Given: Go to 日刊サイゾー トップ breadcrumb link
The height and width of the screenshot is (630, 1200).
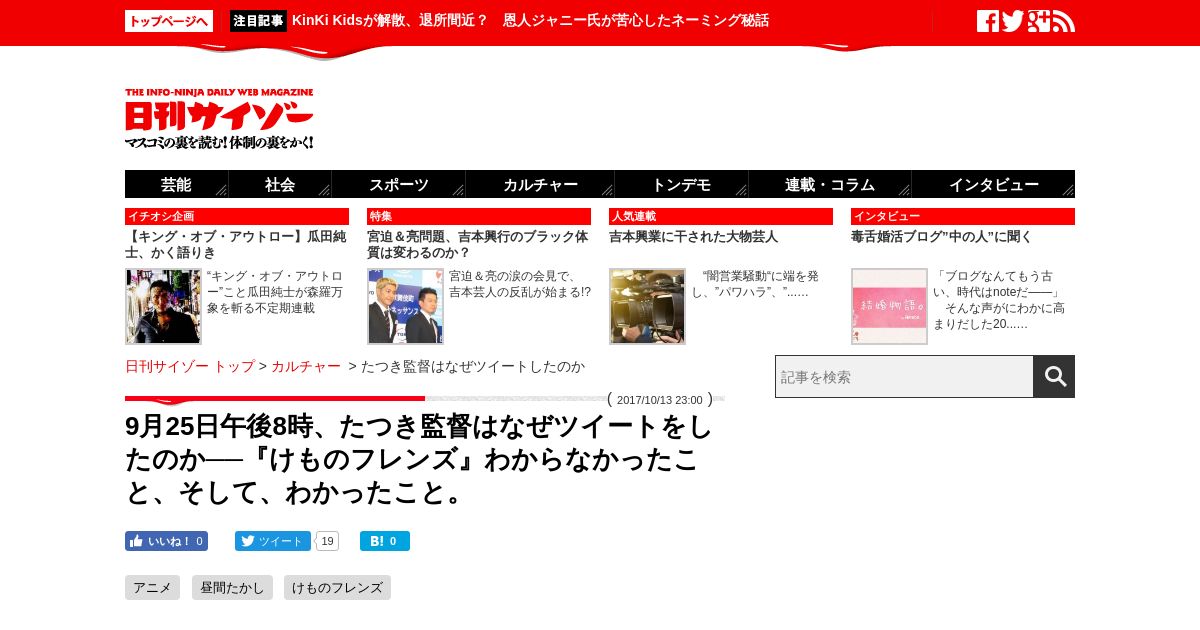Looking at the screenshot, I should click(x=190, y=366).
